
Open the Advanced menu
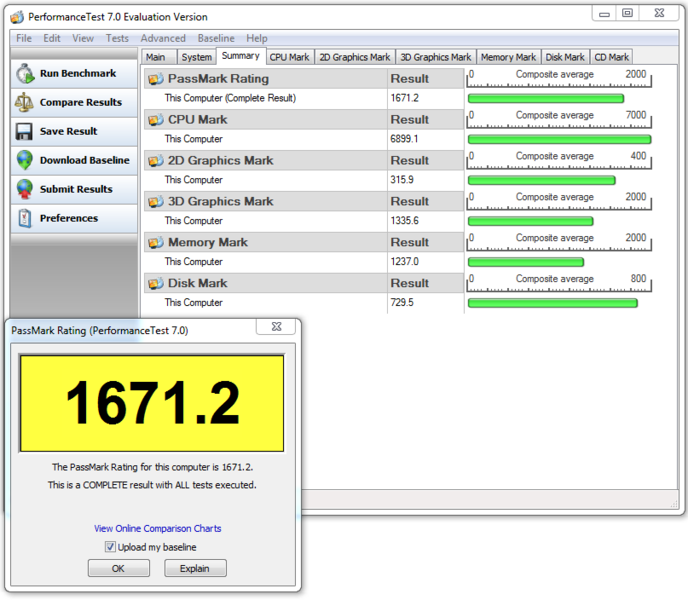tap(163, 38)
